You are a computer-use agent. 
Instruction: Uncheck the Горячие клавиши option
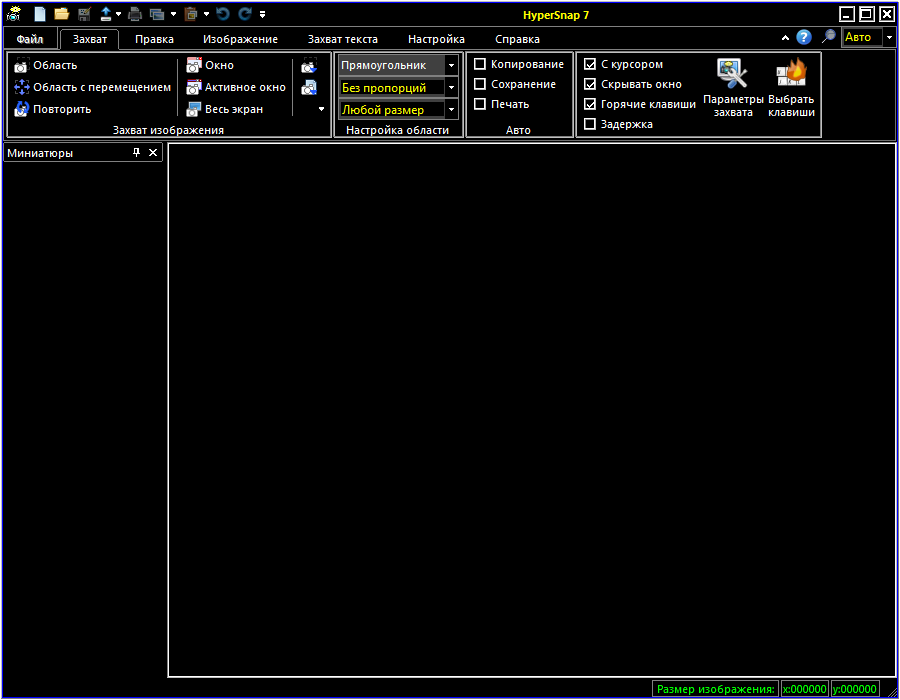click(x=590, y=104)
